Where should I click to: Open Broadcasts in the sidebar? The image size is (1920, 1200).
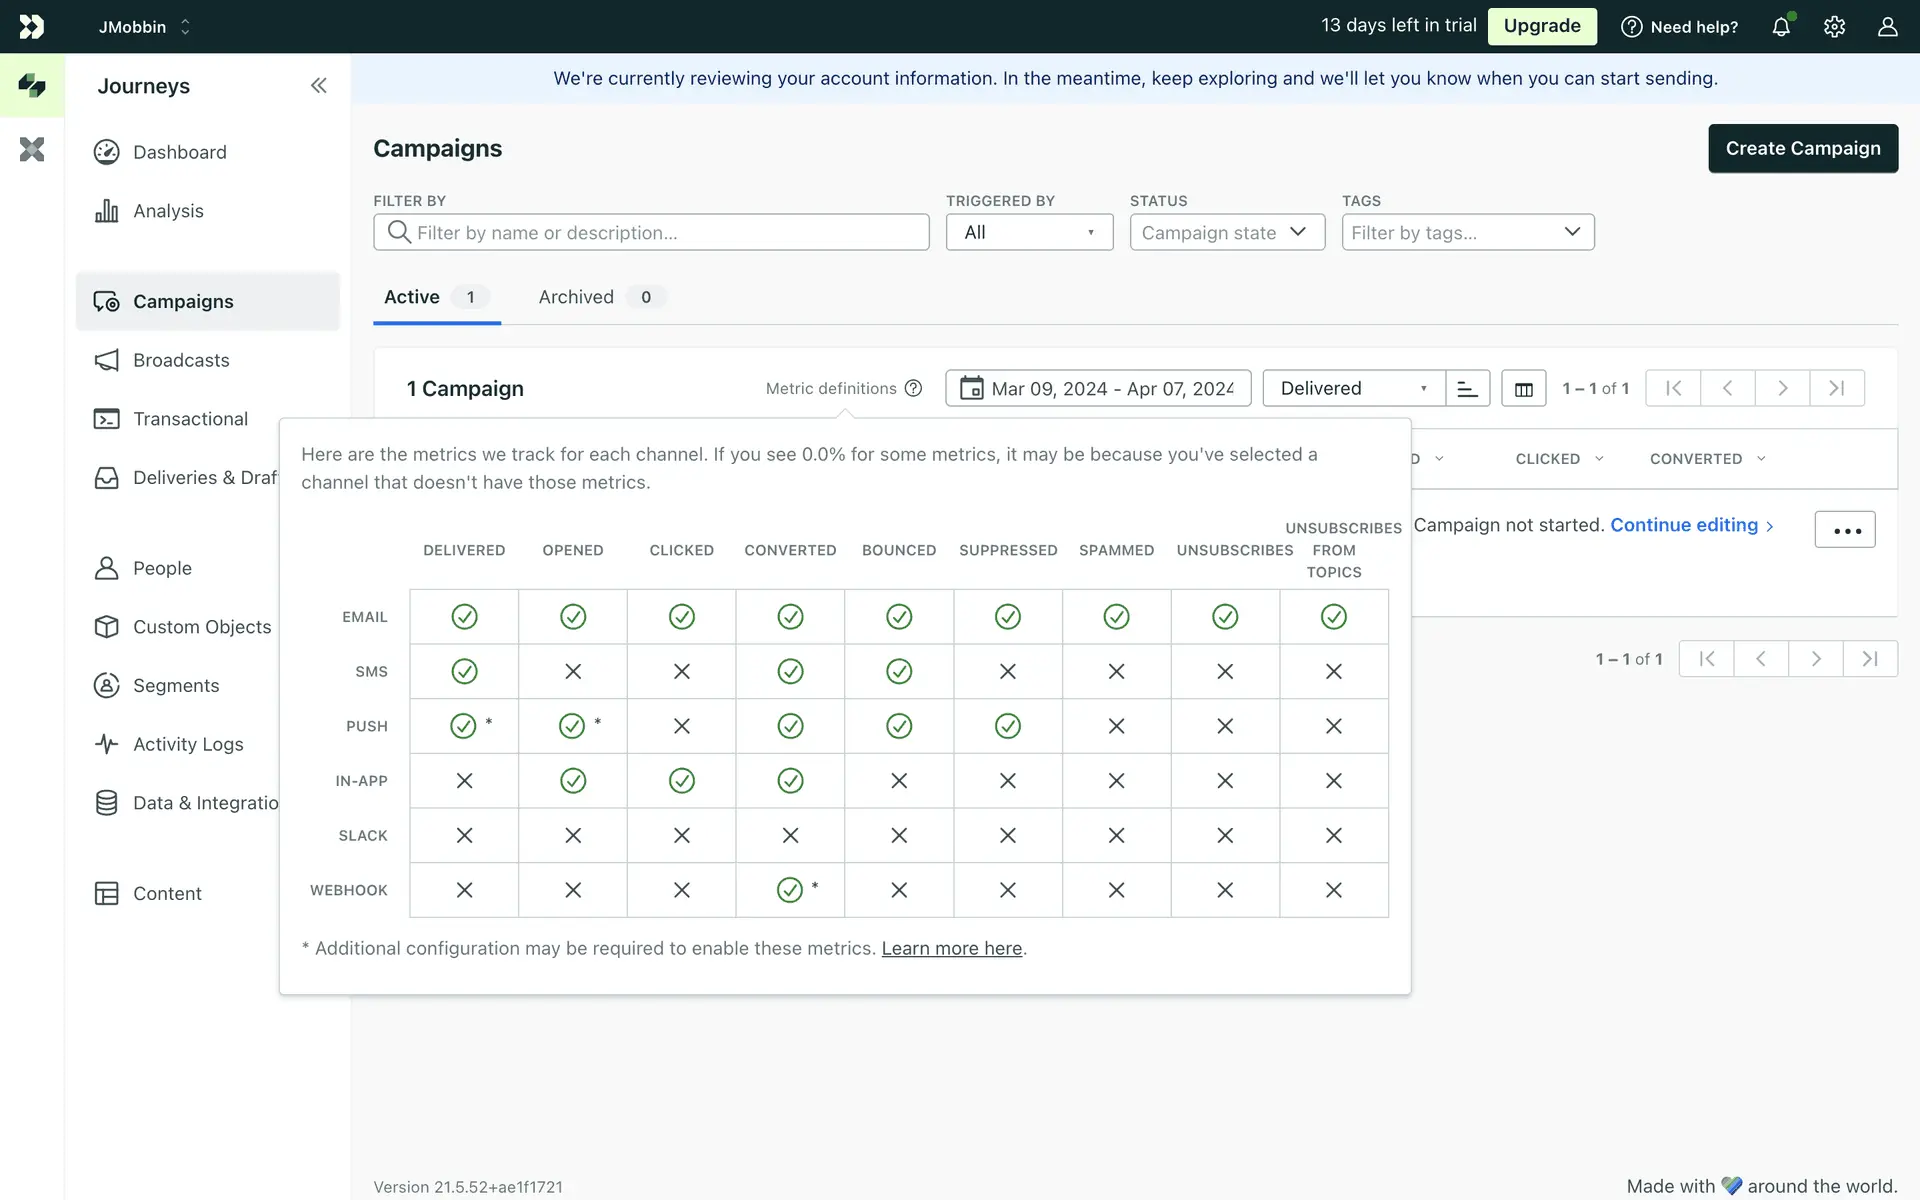181,361
